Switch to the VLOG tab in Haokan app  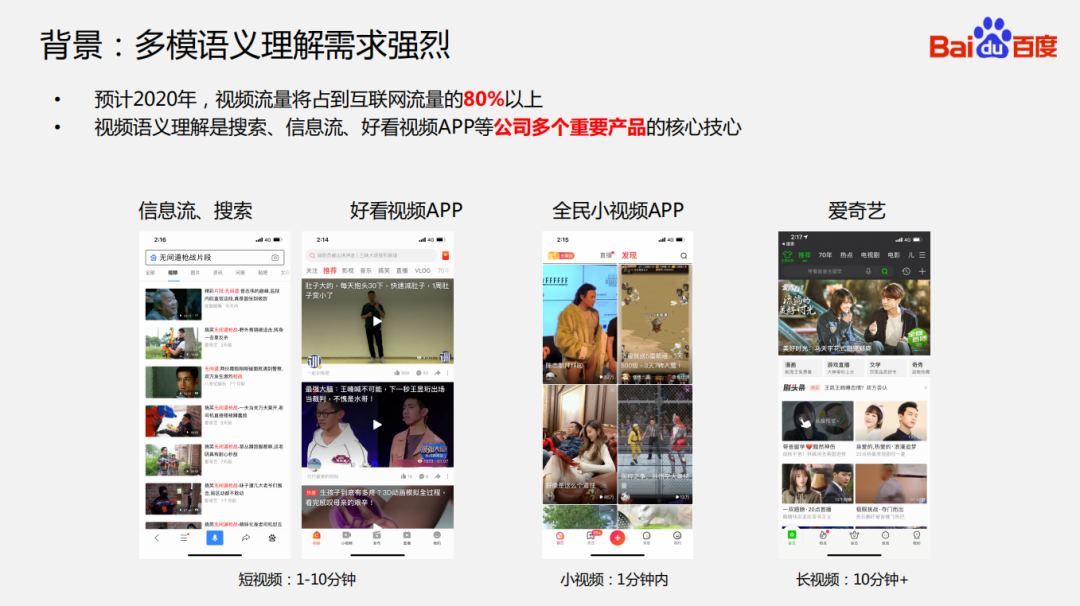[422, 271]
